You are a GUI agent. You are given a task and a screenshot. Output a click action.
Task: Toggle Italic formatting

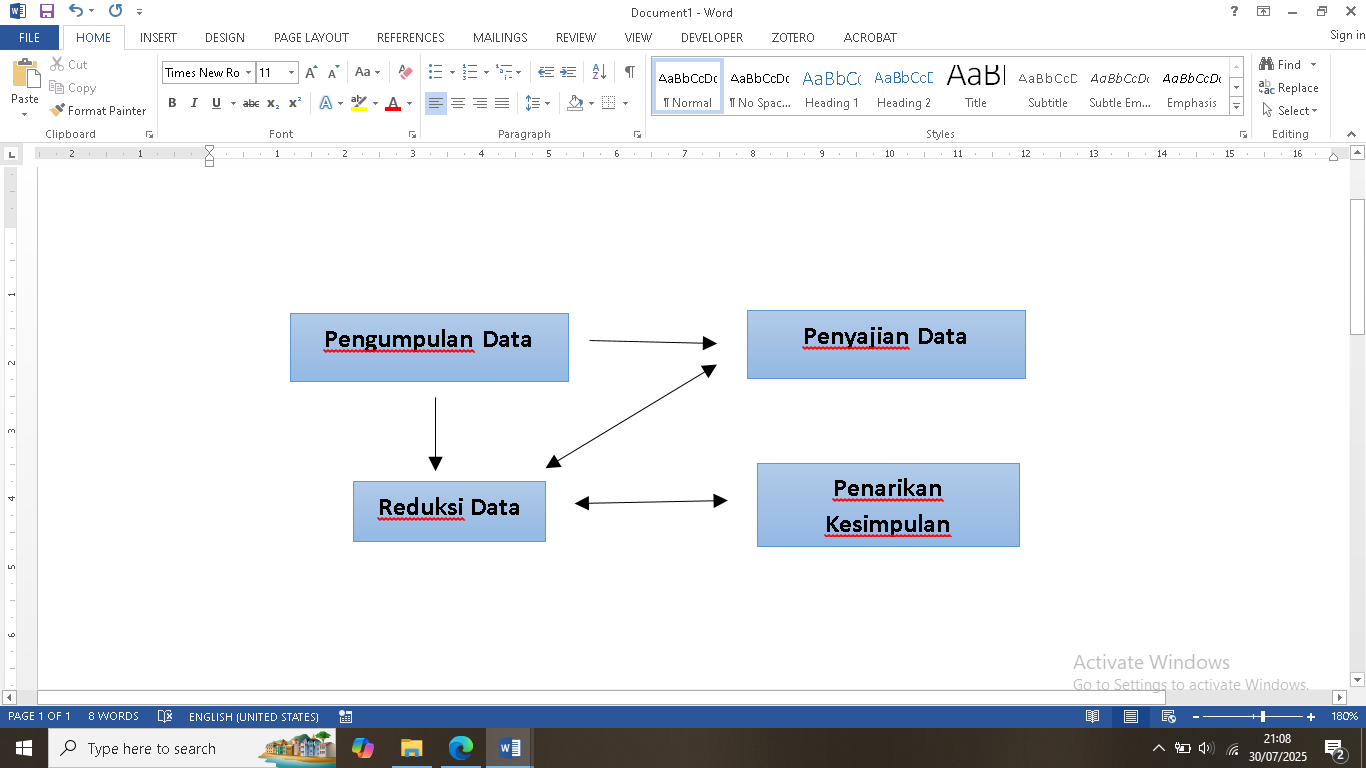(194, 103)
